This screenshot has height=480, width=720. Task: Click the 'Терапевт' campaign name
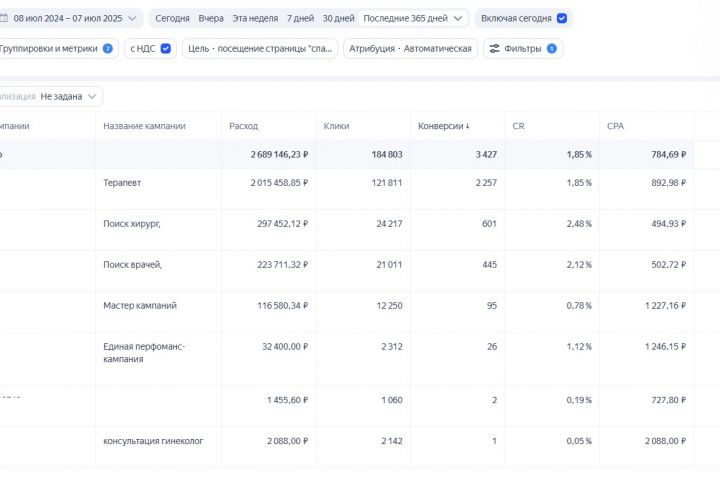click(122, 183)
